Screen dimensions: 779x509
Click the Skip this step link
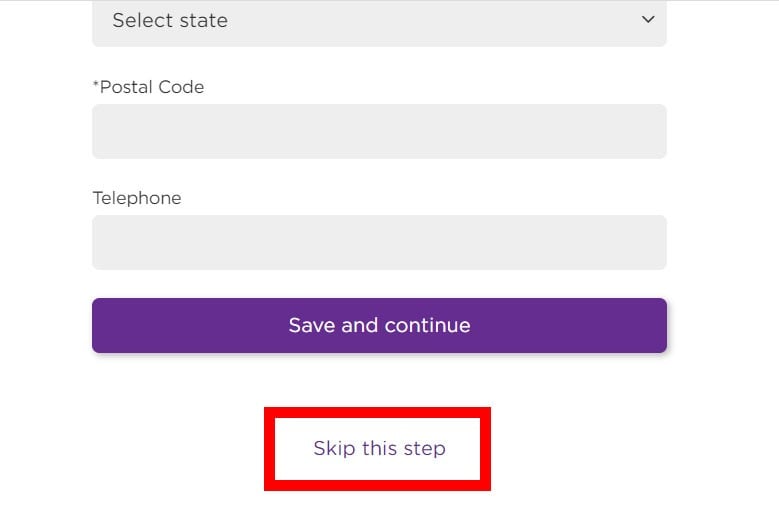(x=379, y=448)
